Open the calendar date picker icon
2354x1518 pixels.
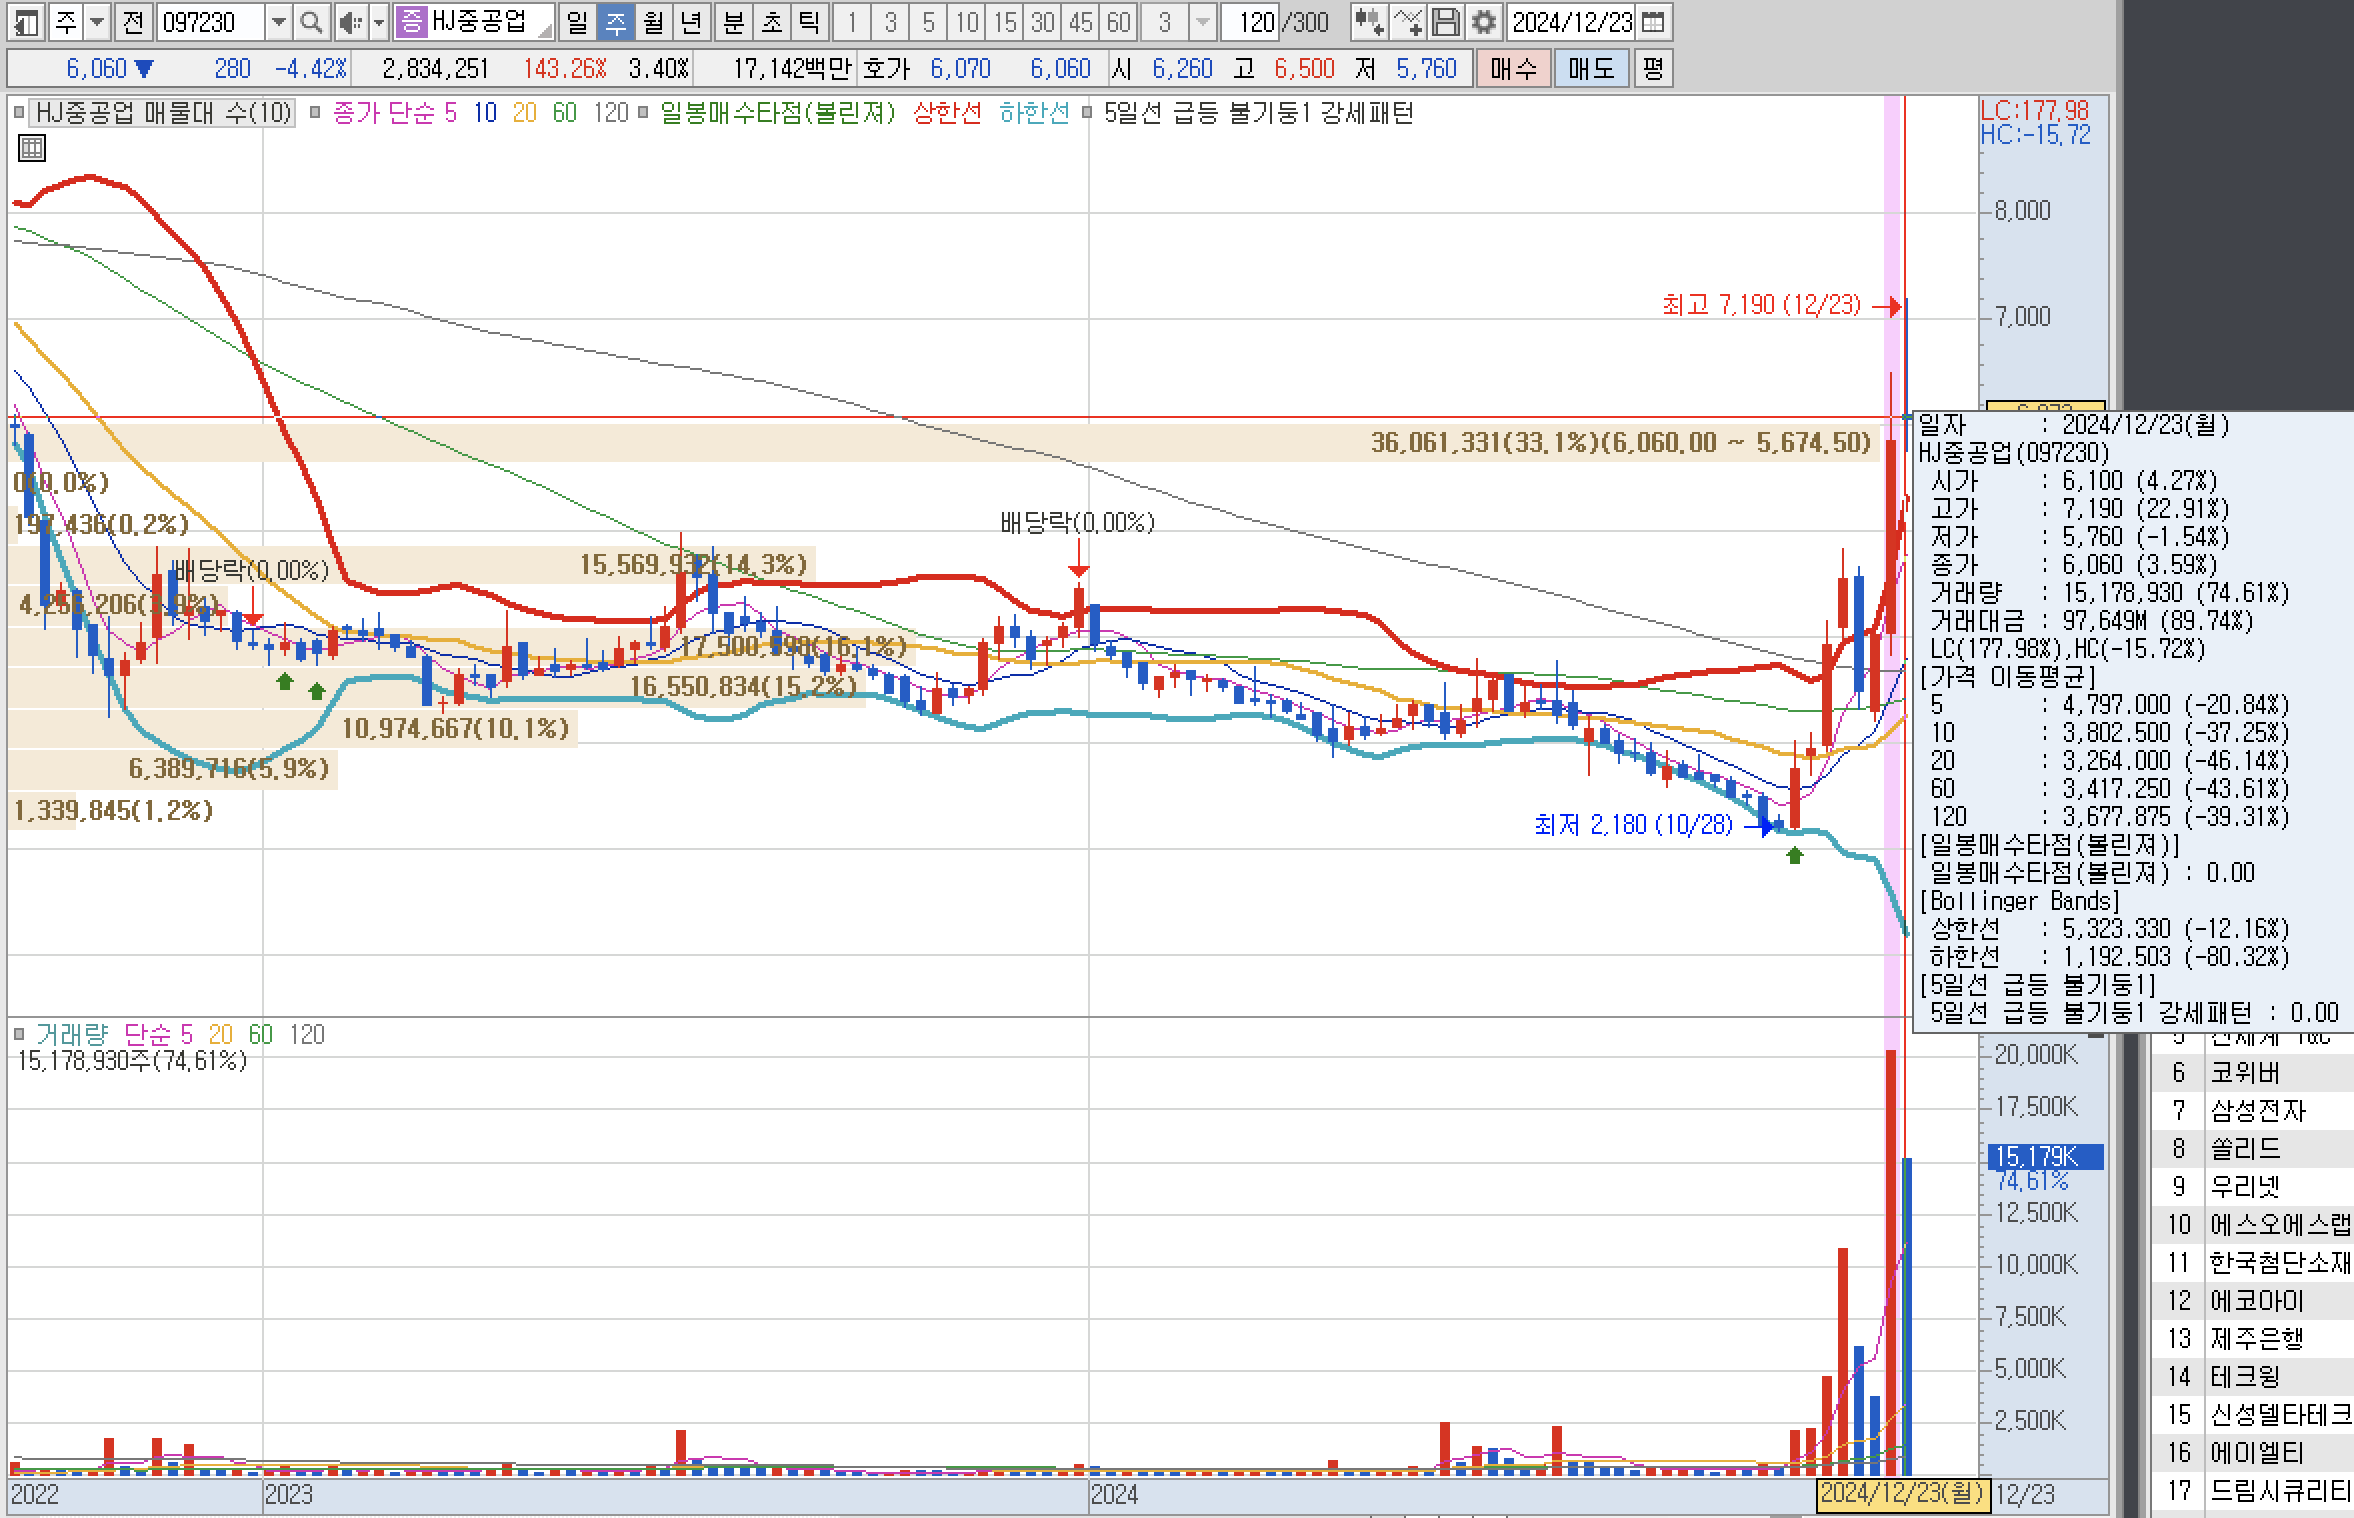click(1653, 22)
